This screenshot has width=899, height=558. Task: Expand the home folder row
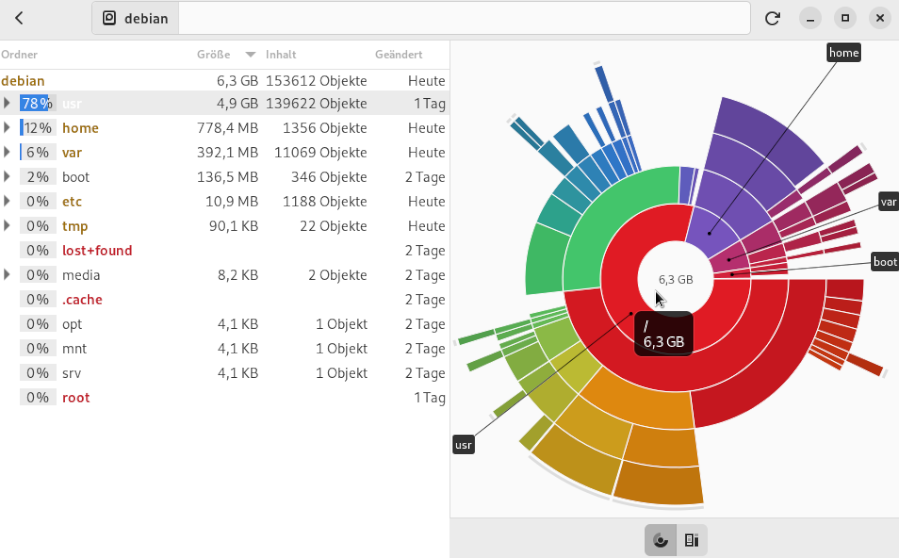tap(7, 127)
